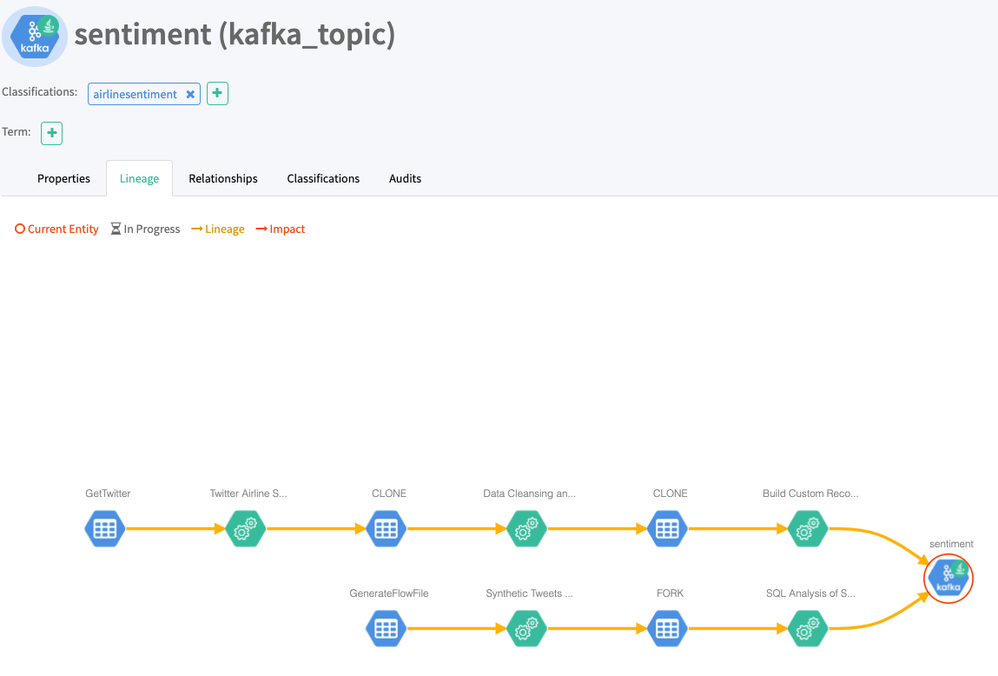Screen dimensions: 998x676
Task: Open the Audits tab
Action: pos(405,178)
